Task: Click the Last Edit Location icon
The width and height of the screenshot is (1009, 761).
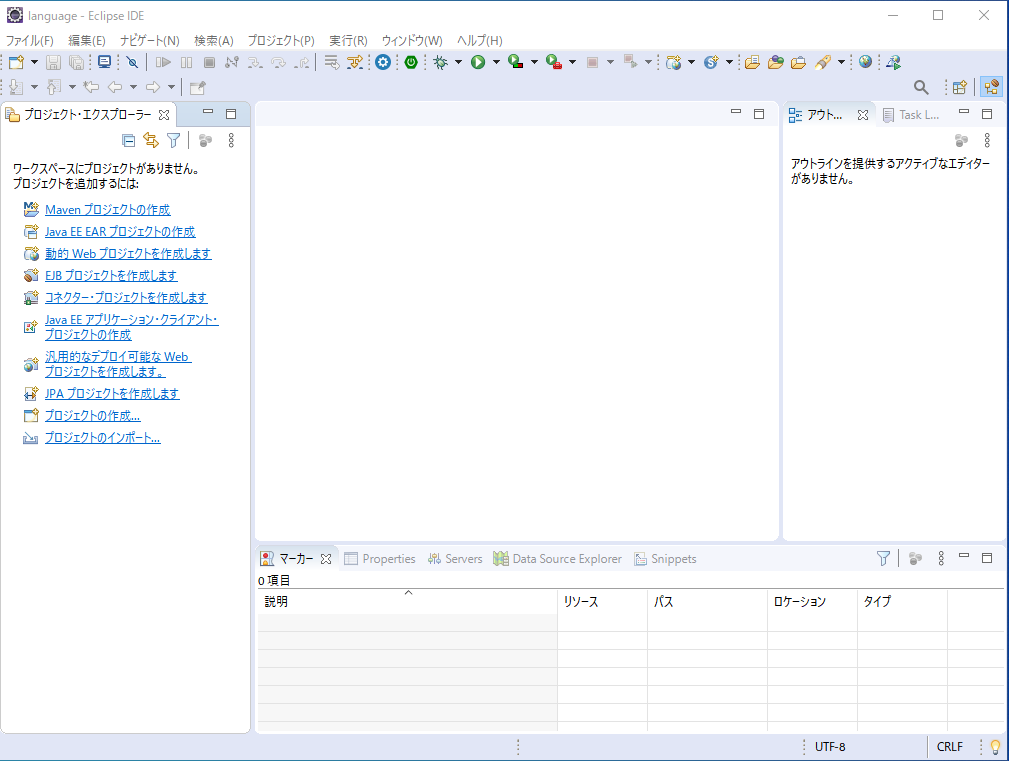Action: click(91, 87)
